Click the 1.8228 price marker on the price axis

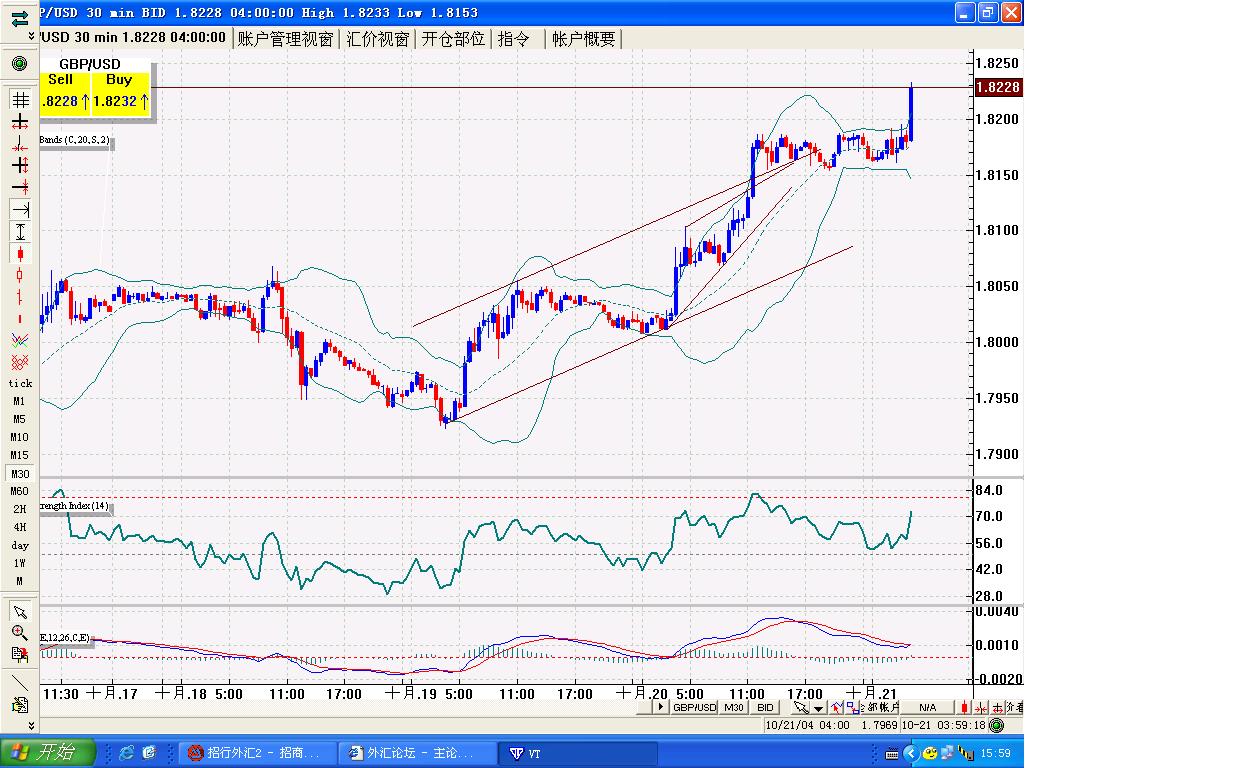click(997, 88)
